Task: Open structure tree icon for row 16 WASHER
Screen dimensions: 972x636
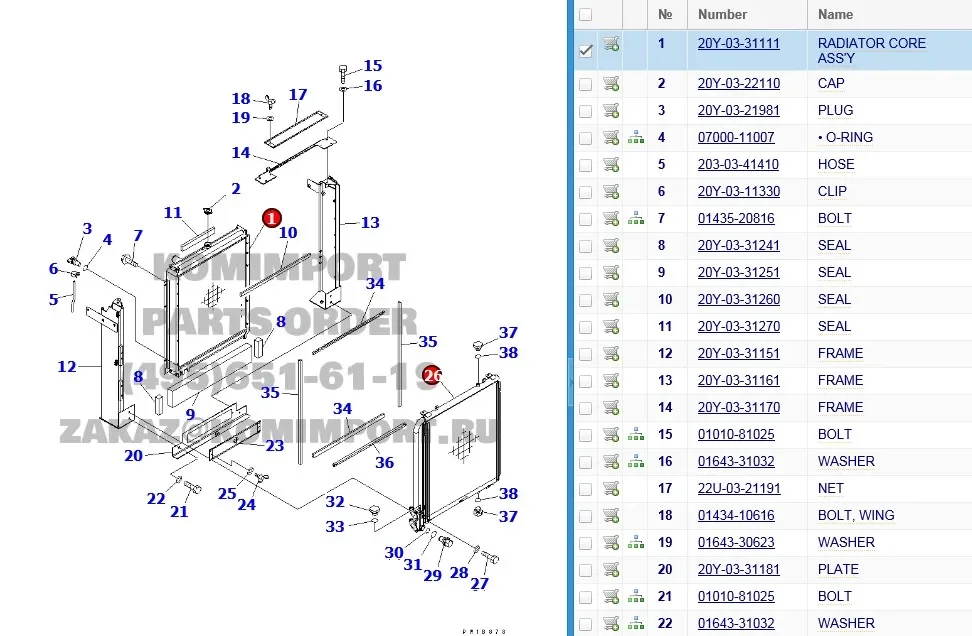Action: click(635, 461)
